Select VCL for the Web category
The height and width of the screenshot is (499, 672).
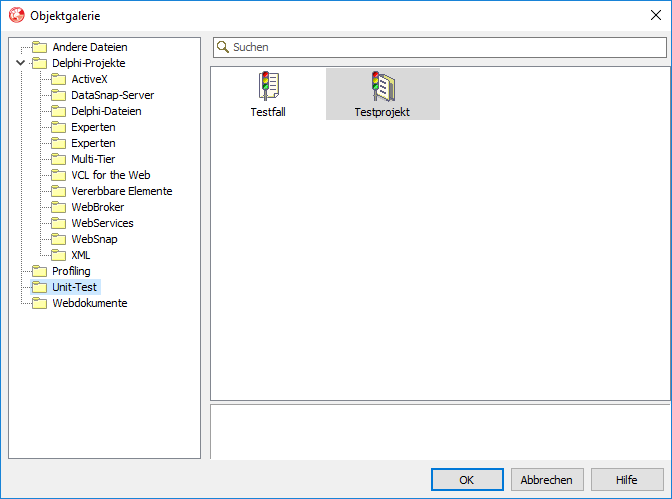tap(110, 175)
